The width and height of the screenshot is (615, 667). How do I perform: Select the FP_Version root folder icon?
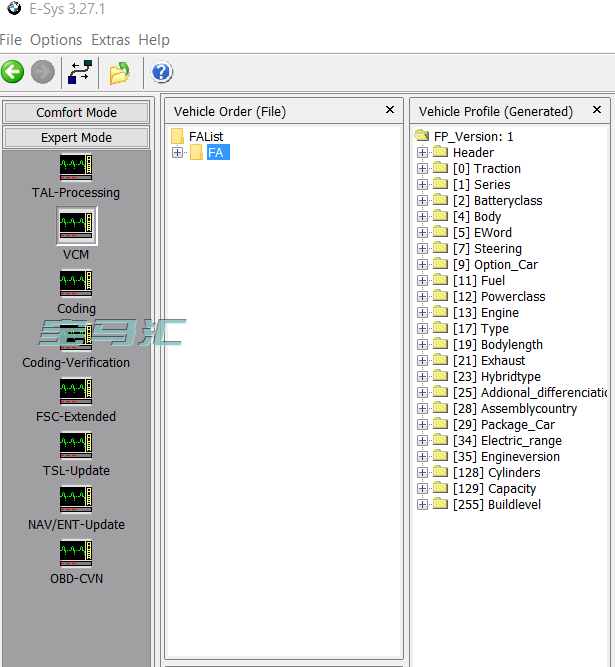421,136
